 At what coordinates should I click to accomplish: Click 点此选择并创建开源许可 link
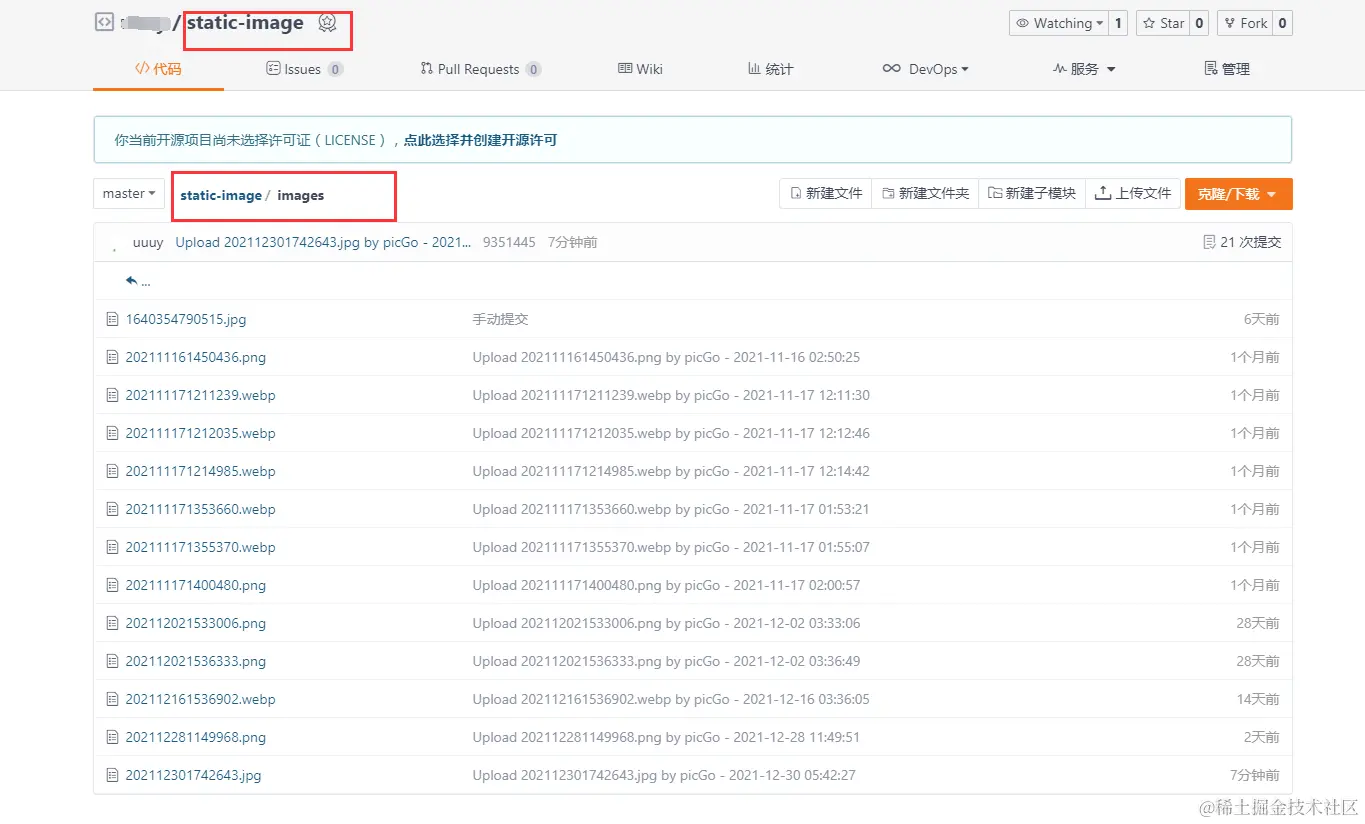(x=480, y=140)
